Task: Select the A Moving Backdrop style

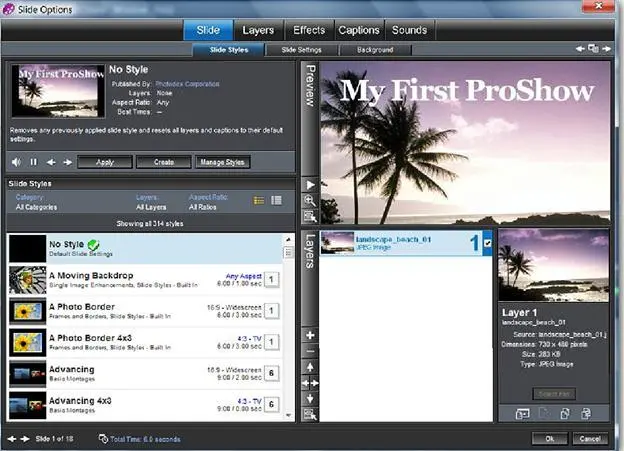Action: click(x=145, y=280)
